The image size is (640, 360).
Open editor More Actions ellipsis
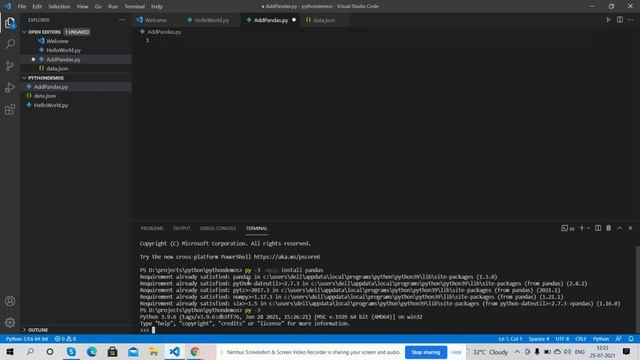(631, 20)
